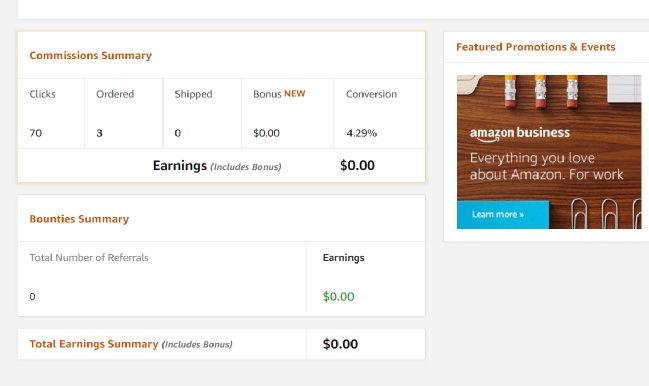Screen dimensions: 649x386
Task: Open the Amazon Business promotion banner image
Action: tap(549, 152)
